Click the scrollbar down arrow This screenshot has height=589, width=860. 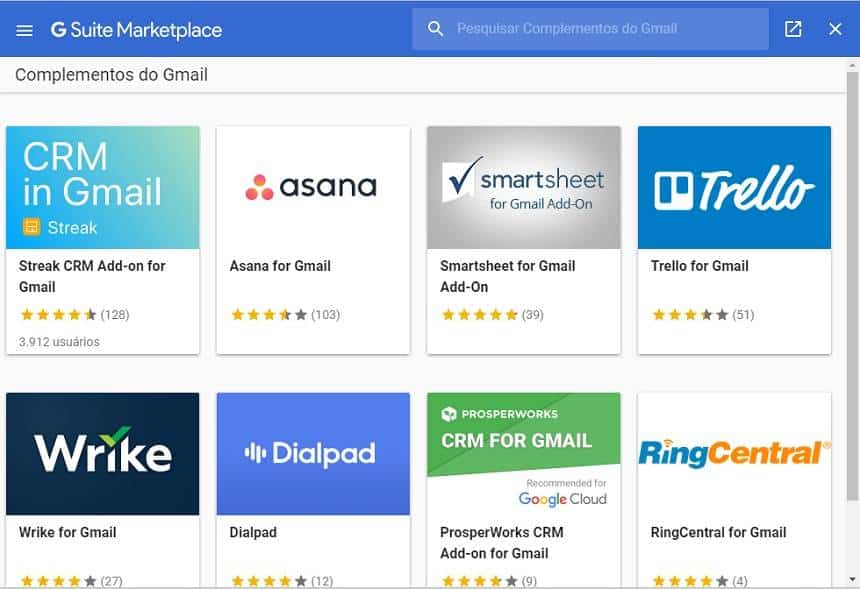pyautogui.click(x=852, y=579)
